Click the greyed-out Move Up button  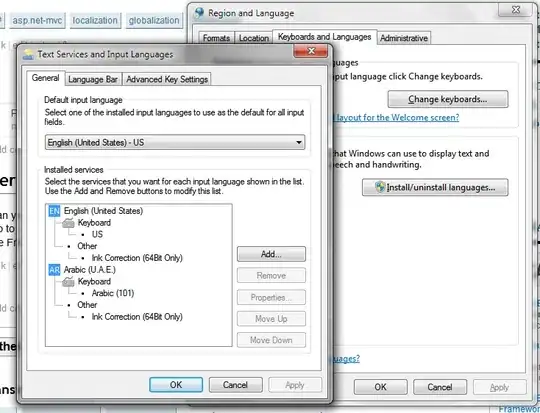tap(271, 319)
